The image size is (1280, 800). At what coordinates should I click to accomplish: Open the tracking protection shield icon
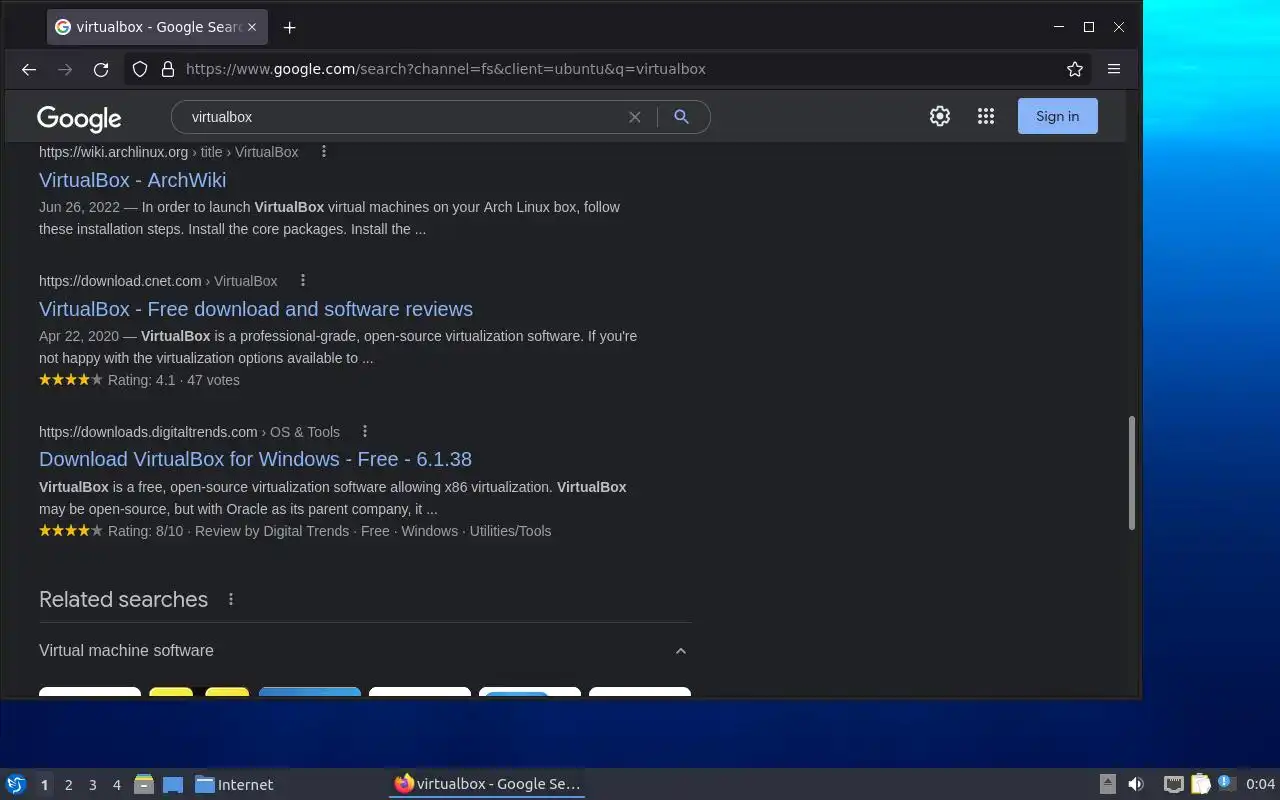(x=140, y=69)
